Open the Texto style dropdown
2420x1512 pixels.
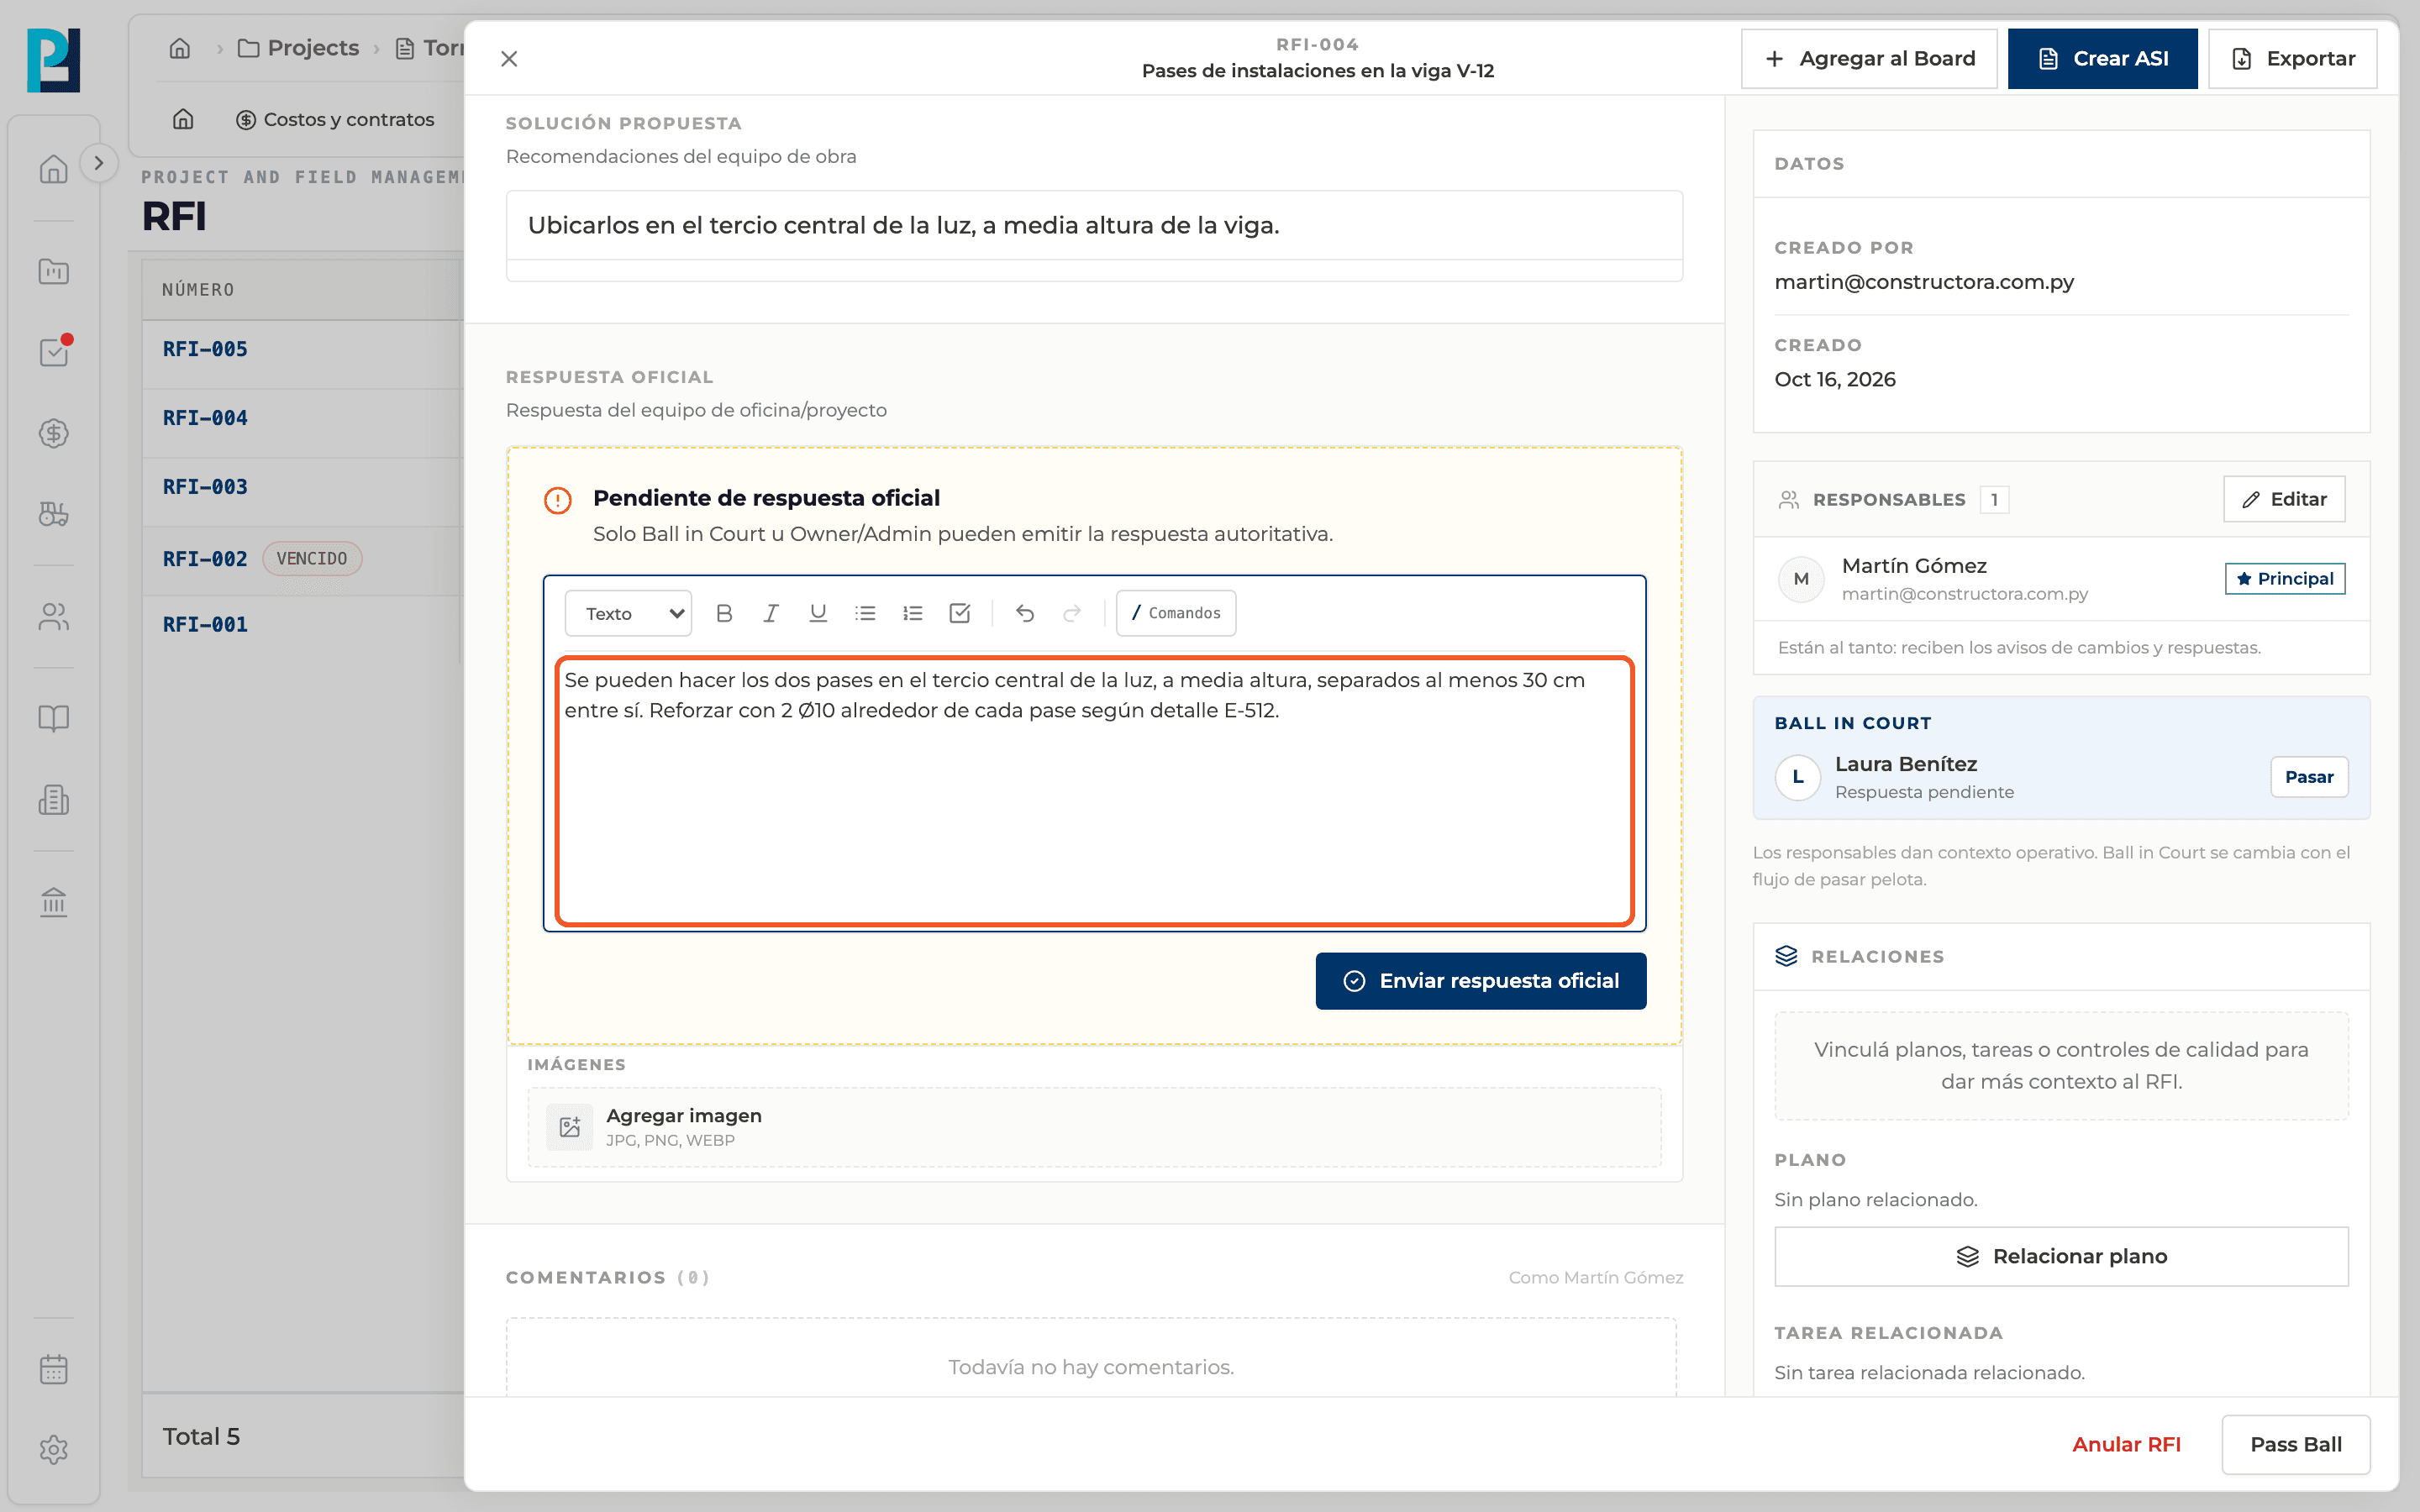tap(628, 613)
